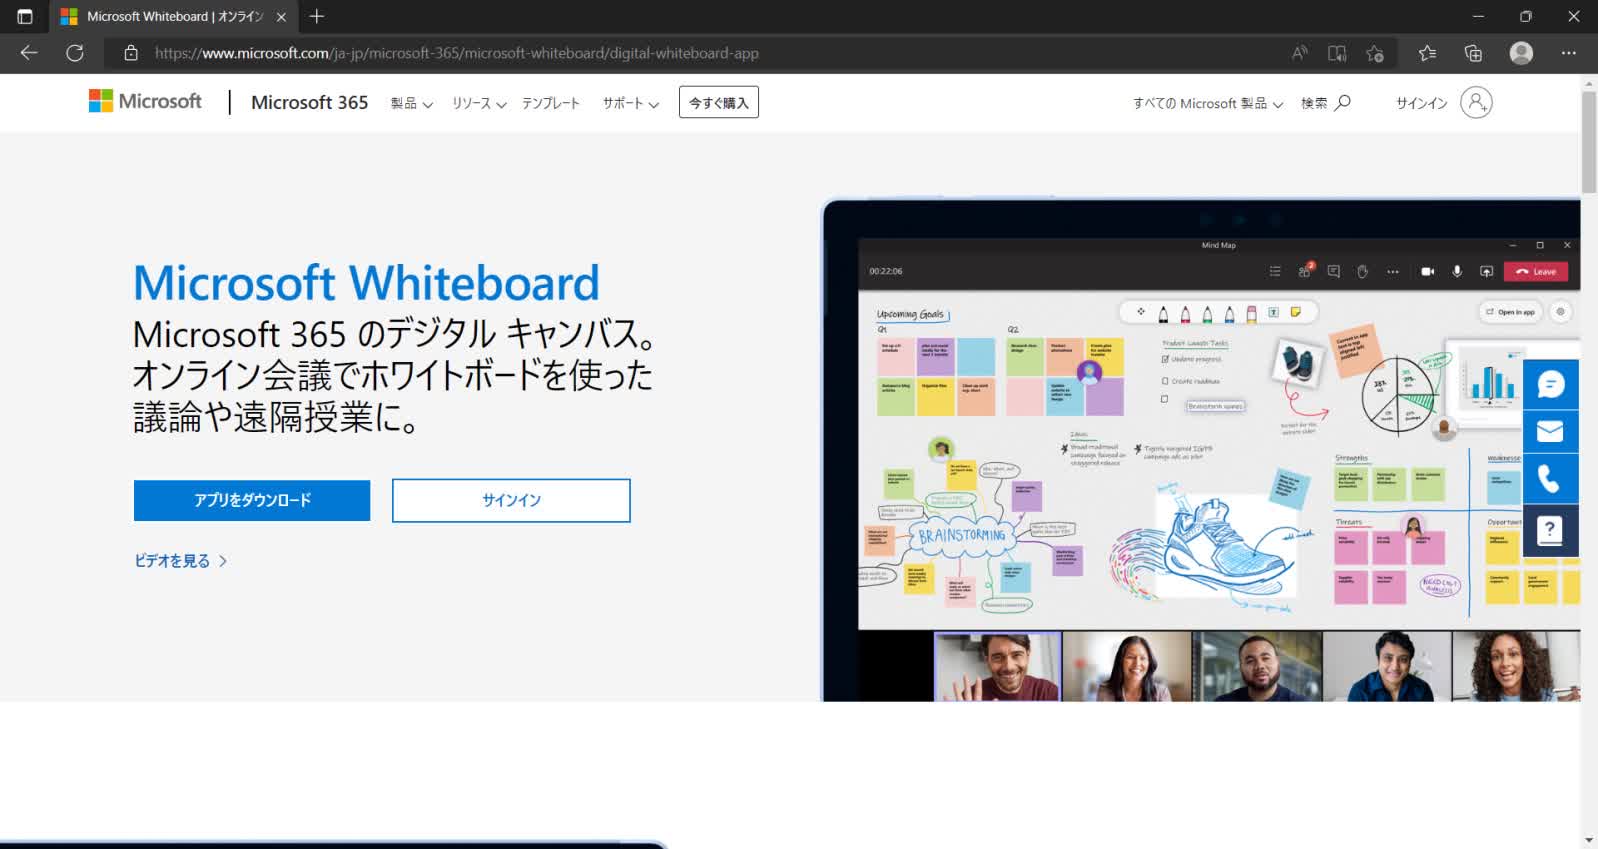
Task: Go back to the previous page
Action: [x=29, y=53]
